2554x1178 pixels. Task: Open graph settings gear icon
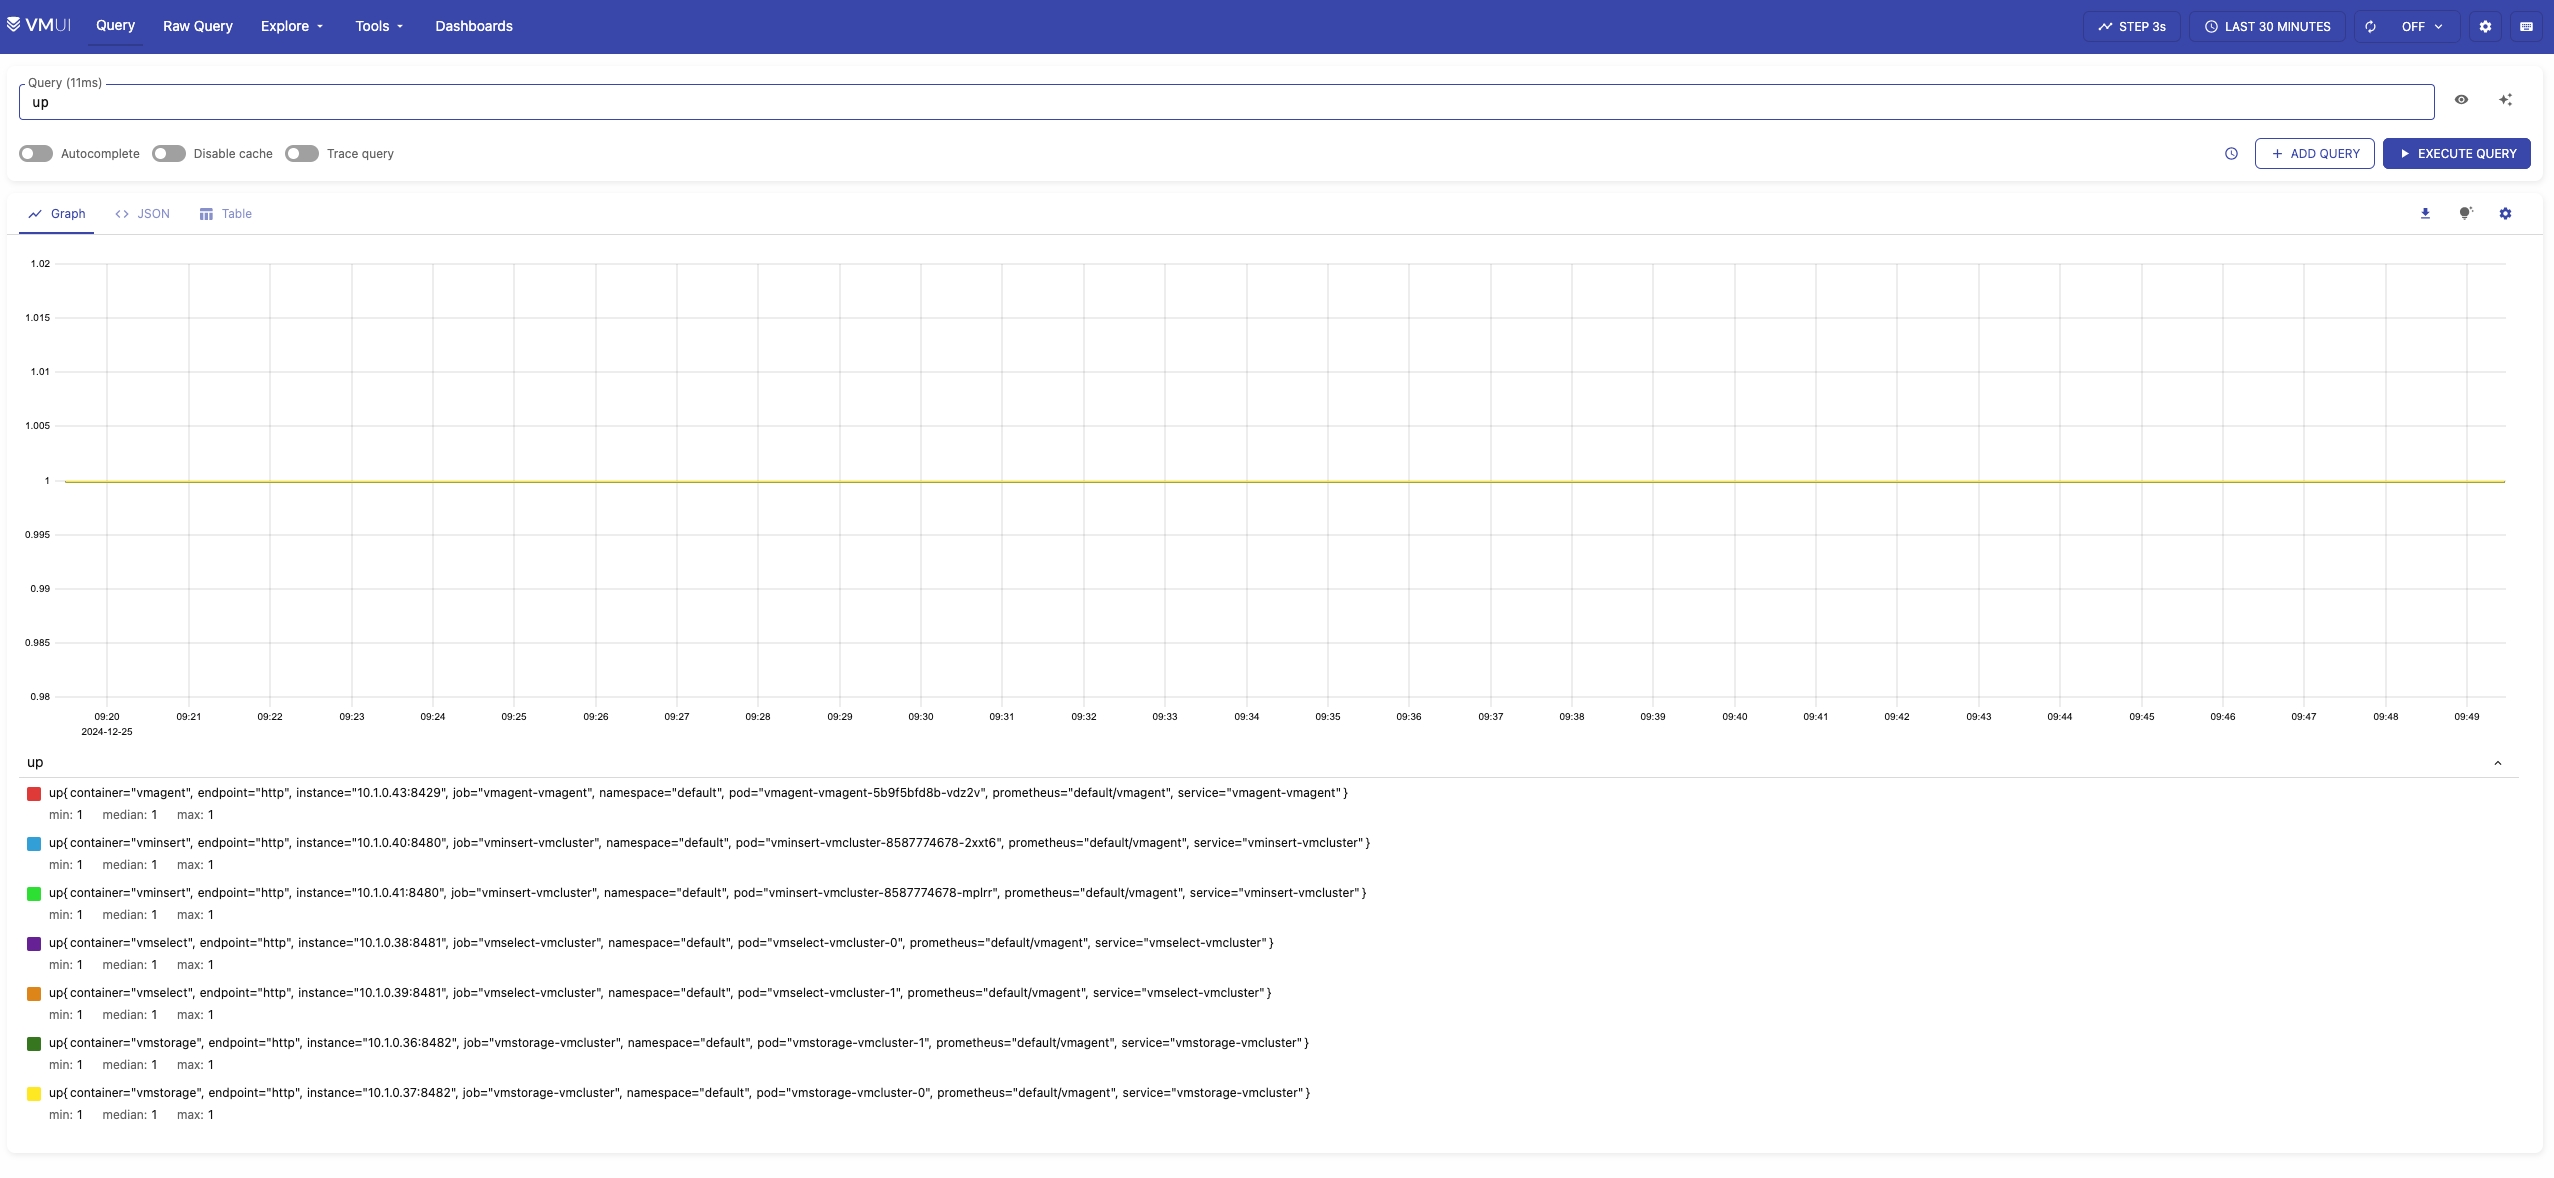coord(2505,214)
